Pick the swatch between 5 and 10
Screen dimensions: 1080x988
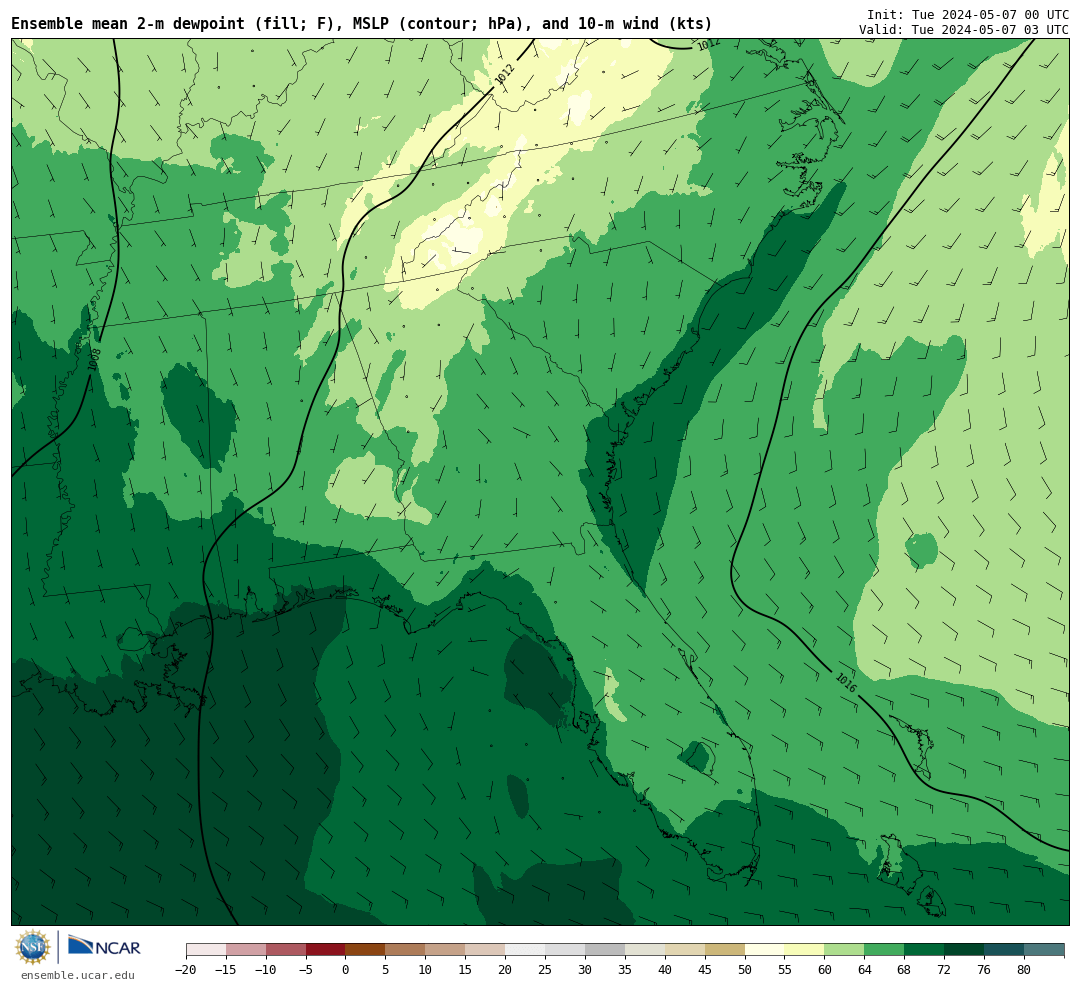[x=406, y=950]
